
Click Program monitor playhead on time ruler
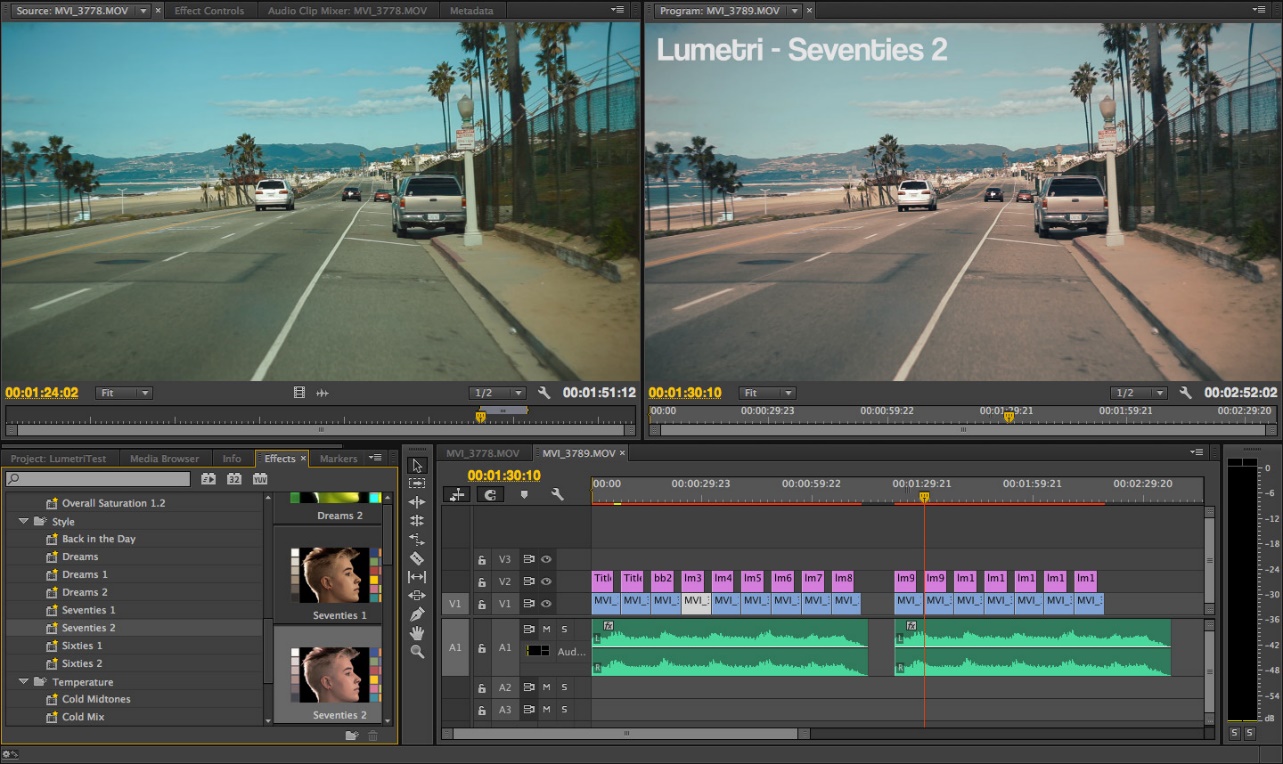(1008, 417)
